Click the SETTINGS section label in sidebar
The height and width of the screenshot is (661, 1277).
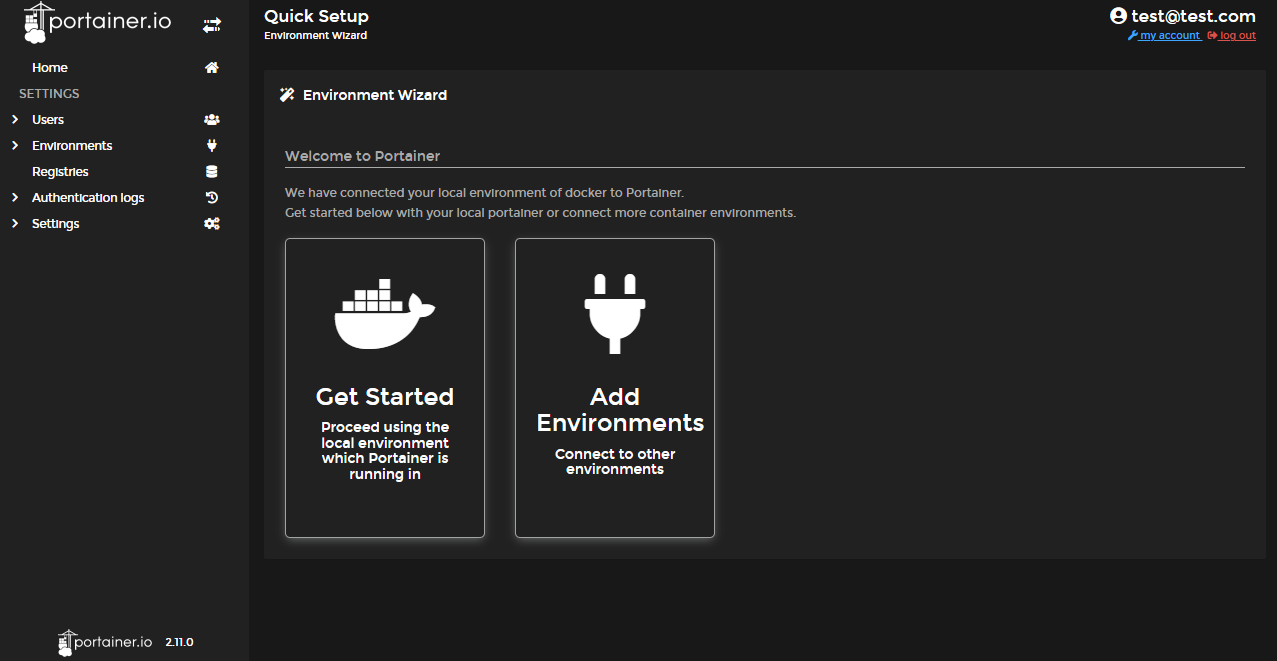(x=49, y=94)
